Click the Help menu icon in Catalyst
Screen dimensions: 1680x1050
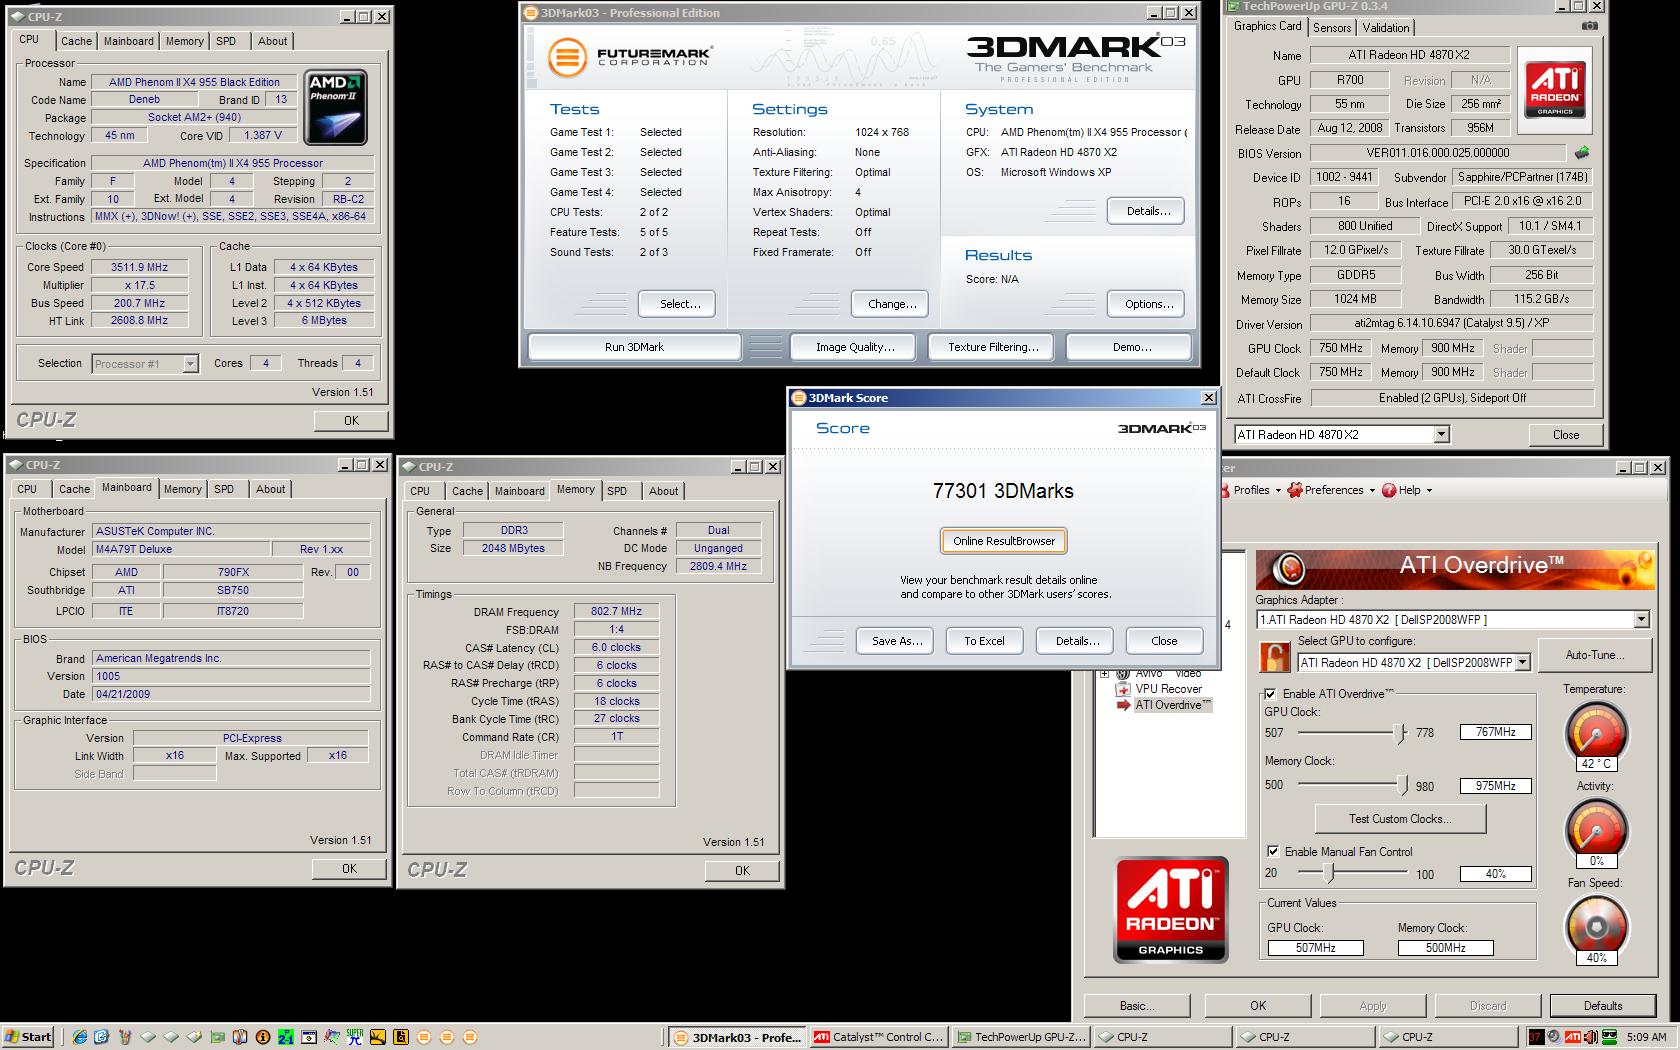pos(1390,490)
